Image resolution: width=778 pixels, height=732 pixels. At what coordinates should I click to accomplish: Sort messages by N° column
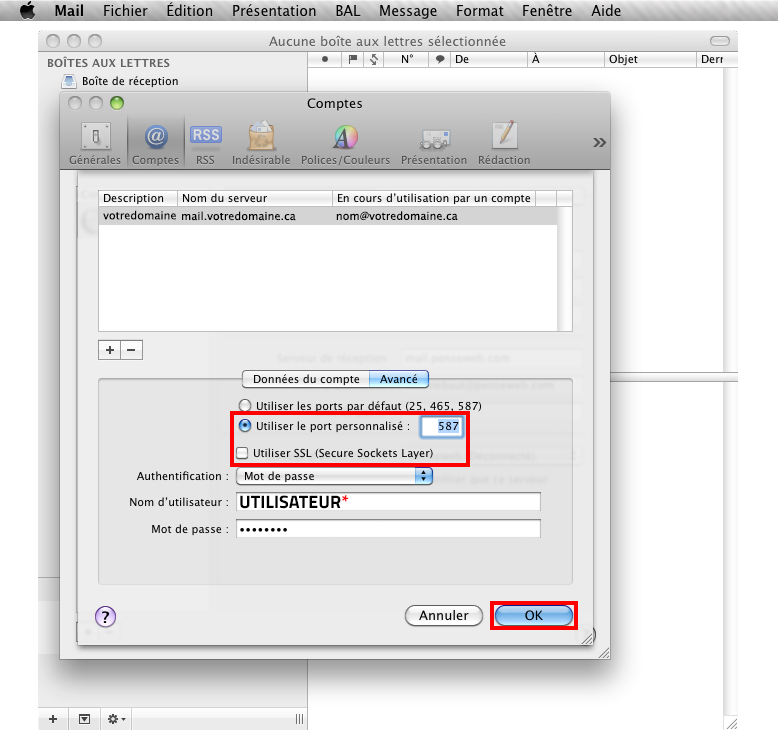(406, 59)
